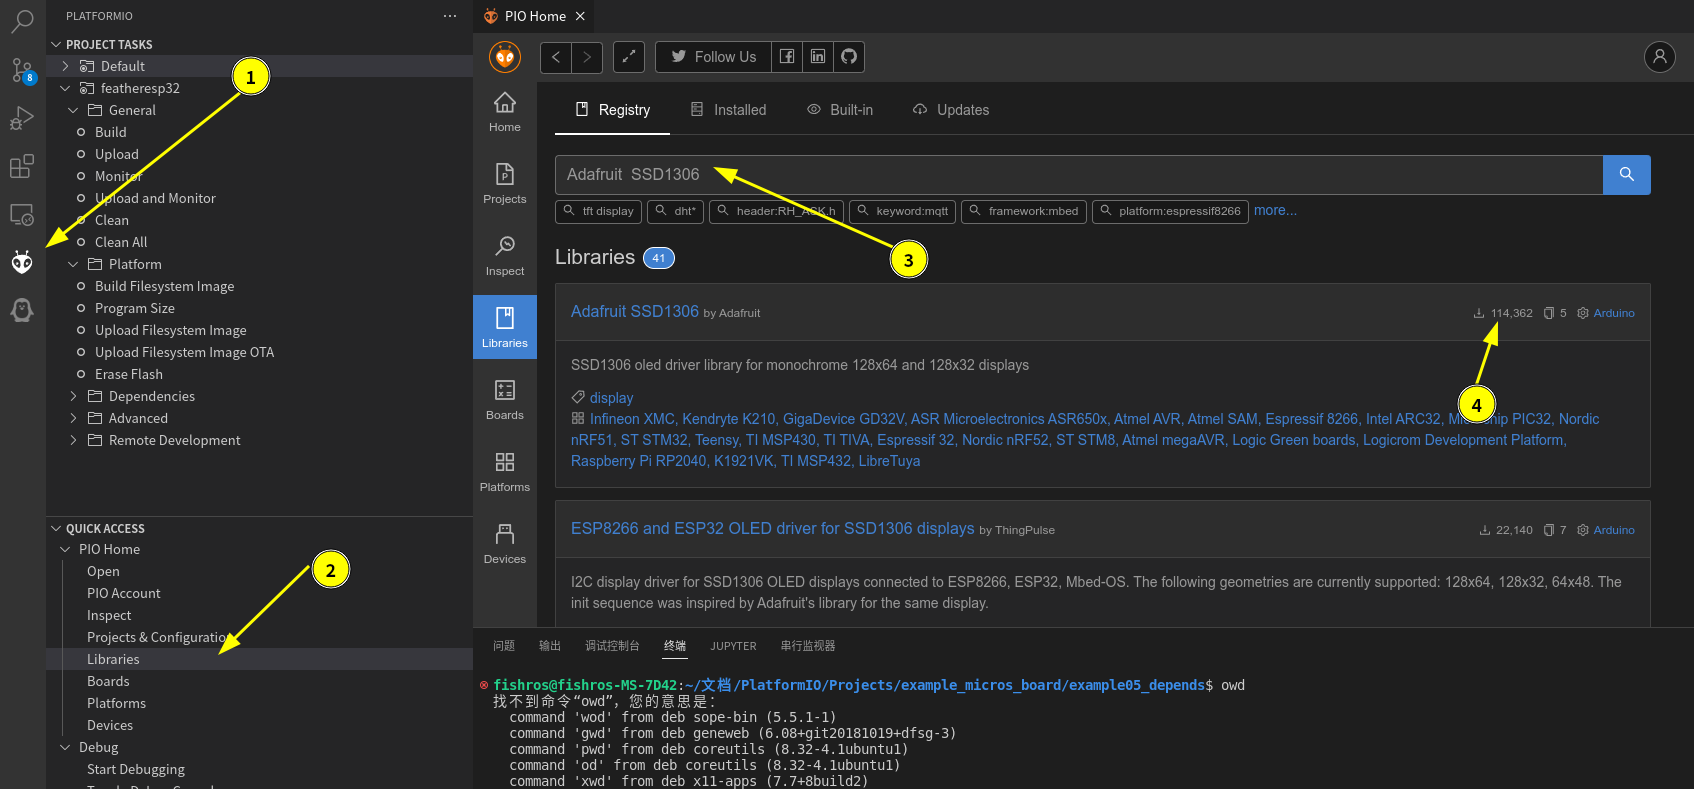
Task: Open the Extensions view icon
Action: pos(22,166)
